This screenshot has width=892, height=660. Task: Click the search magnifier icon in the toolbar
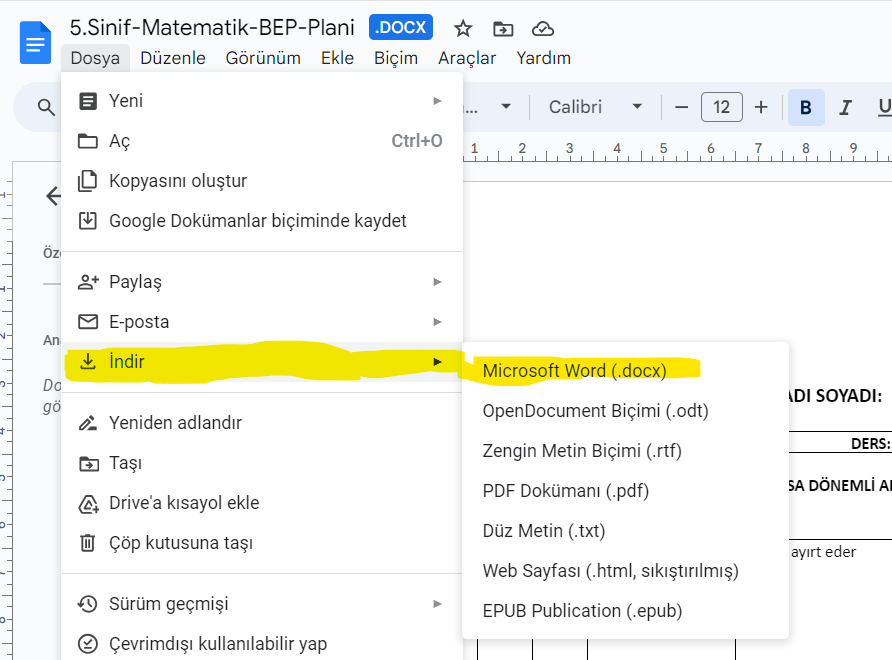click(46, 107)
